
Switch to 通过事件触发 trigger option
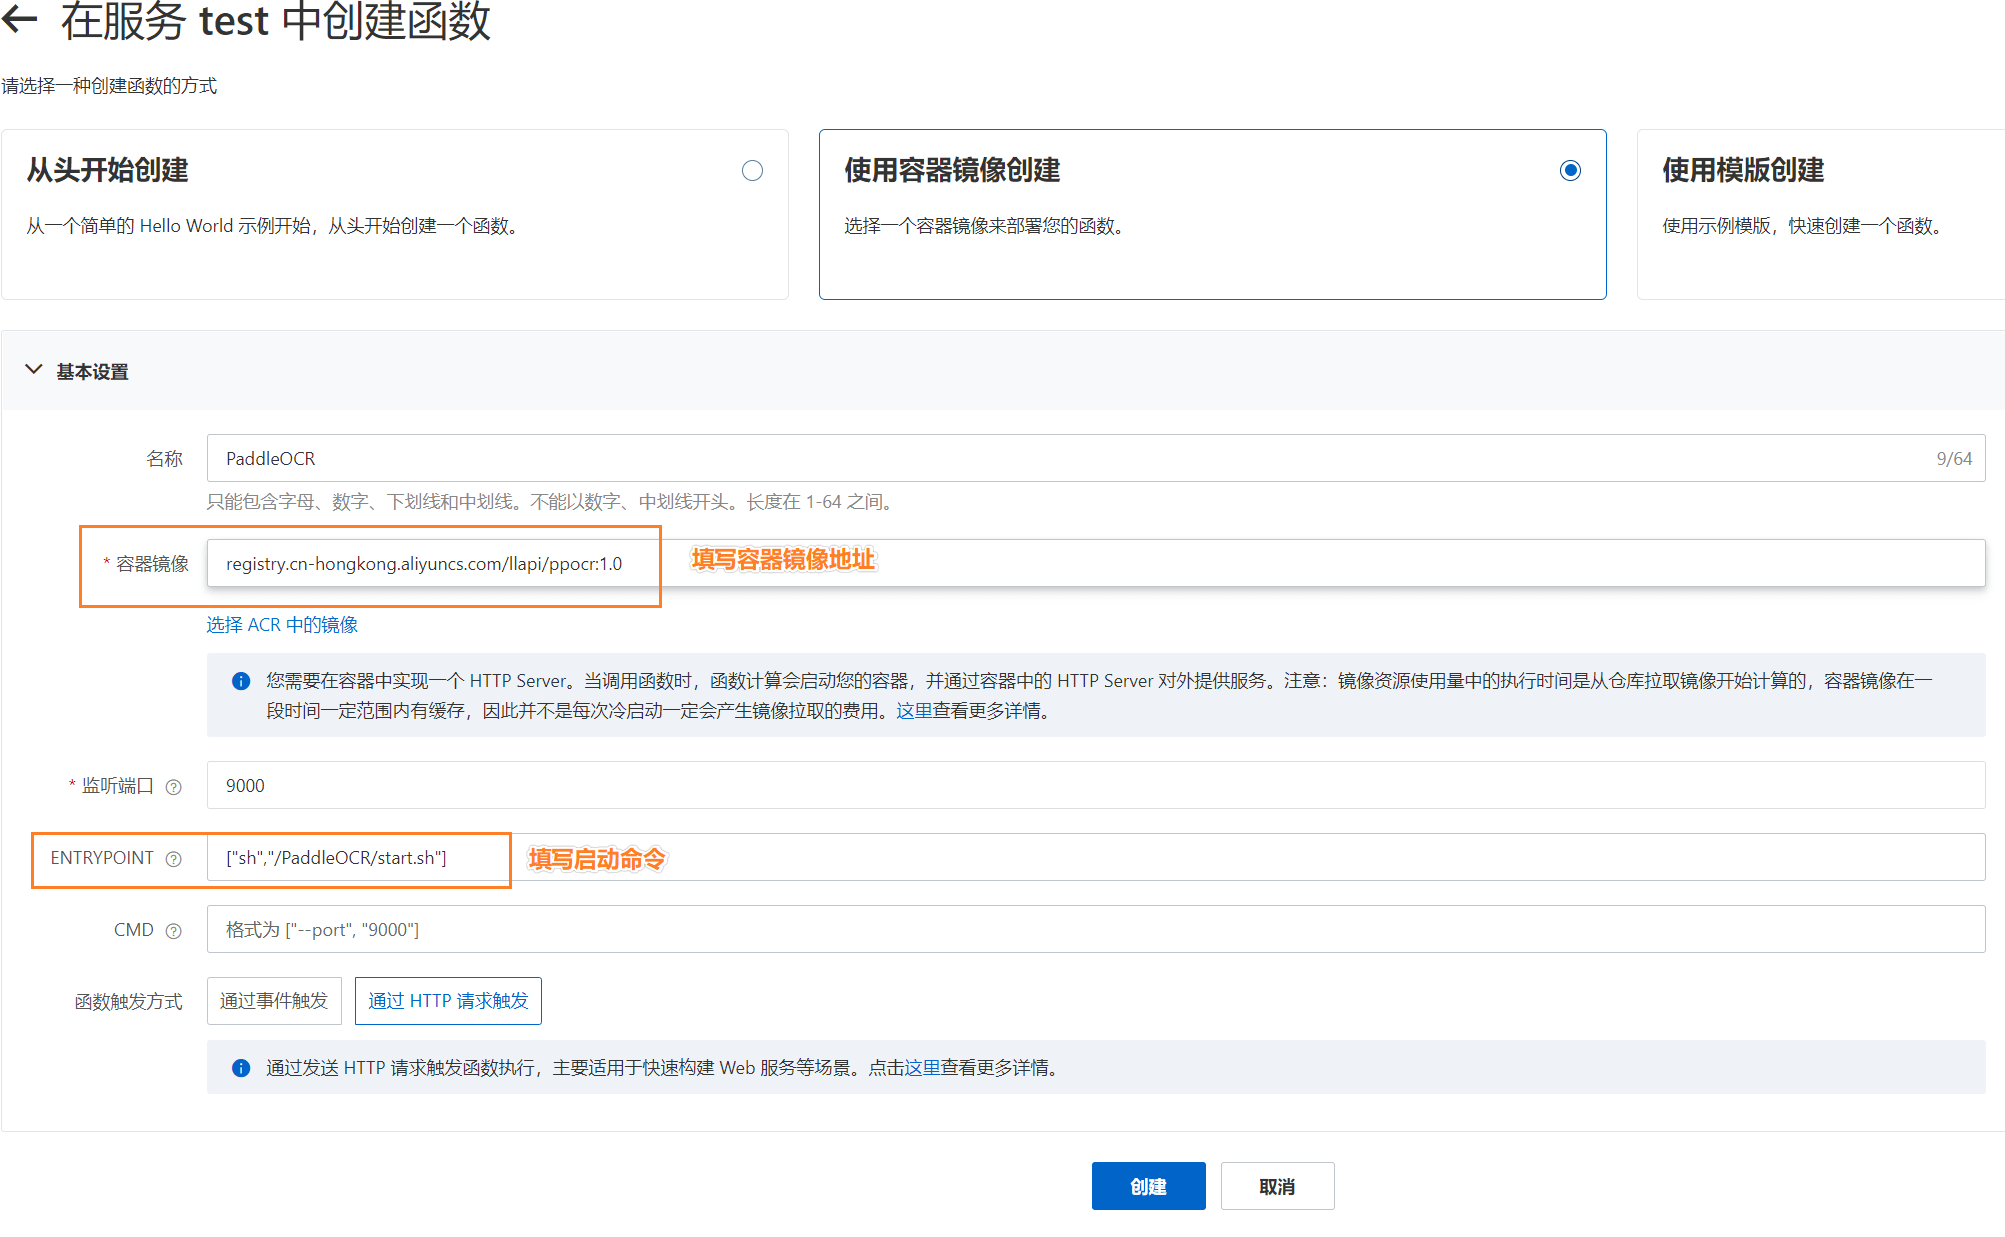click(x=274, y=1001)
